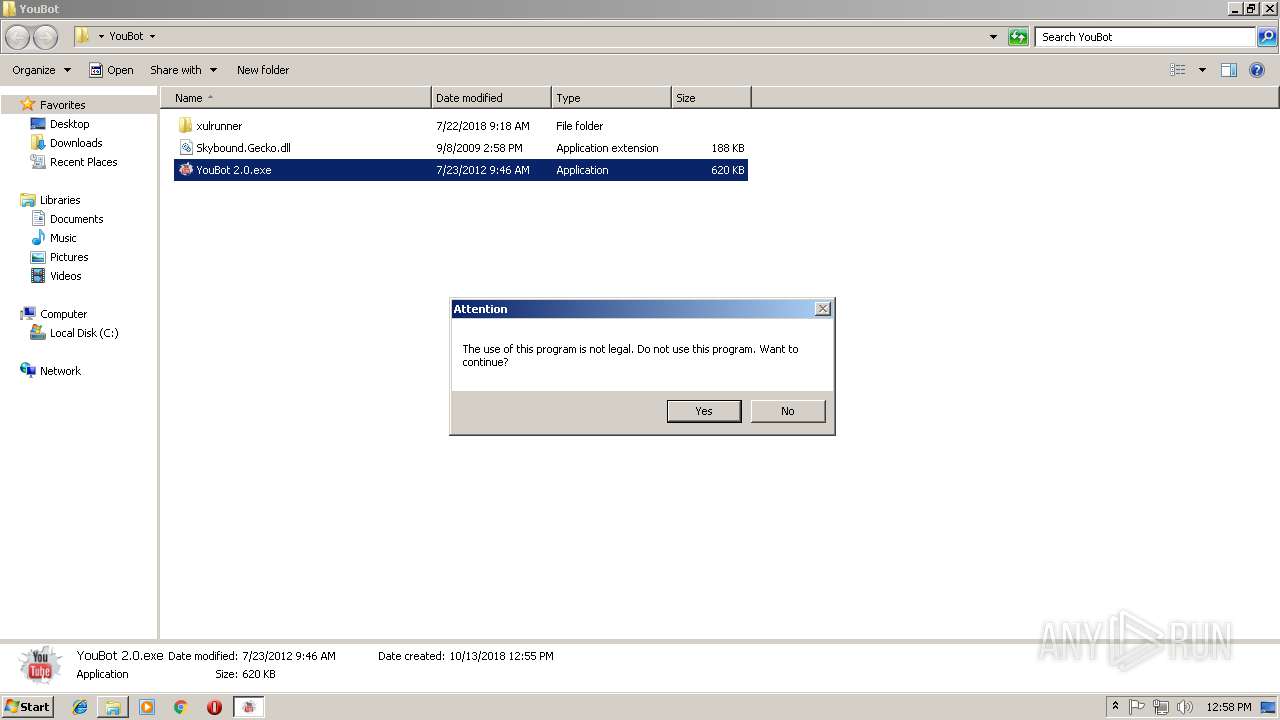Click the volume speaker tray icon

pyautogui.click(x=1185, y=707)
